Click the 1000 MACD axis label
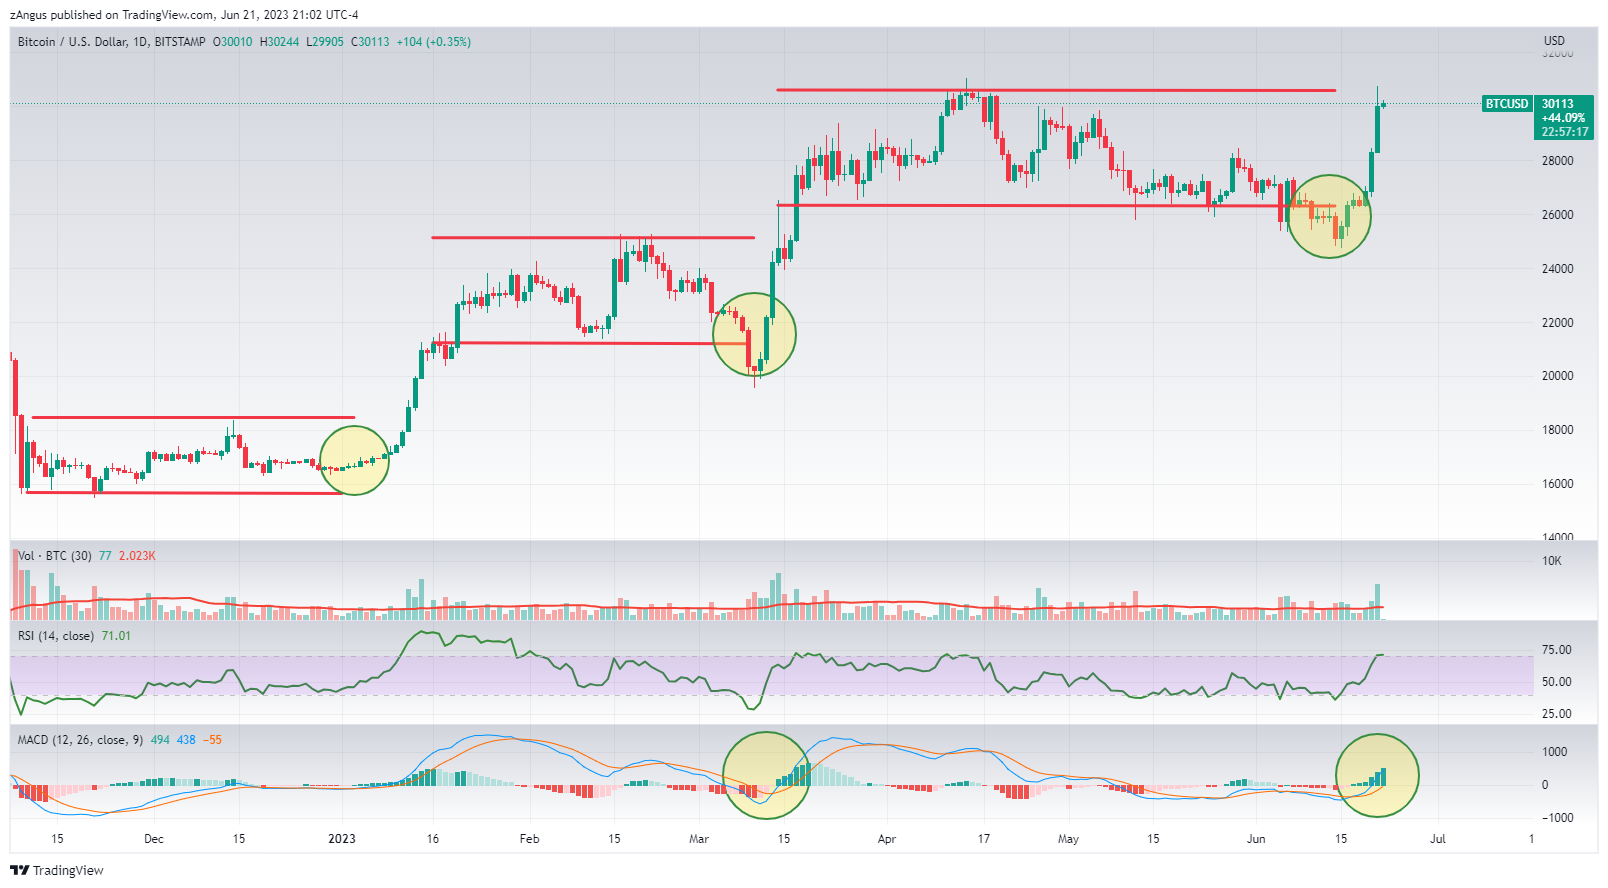The height and width of the screenshot is (888, 1608). (1554, 752)
